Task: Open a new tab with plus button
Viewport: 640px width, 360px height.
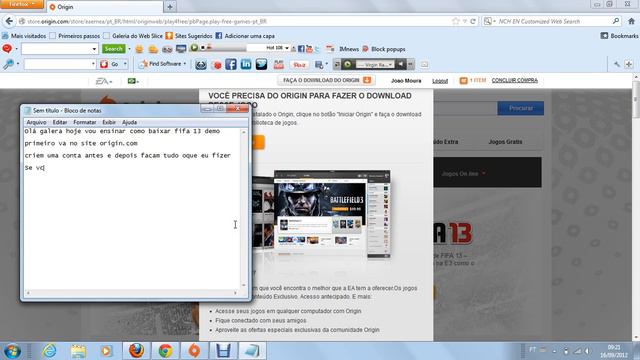Action: point(170,7)
